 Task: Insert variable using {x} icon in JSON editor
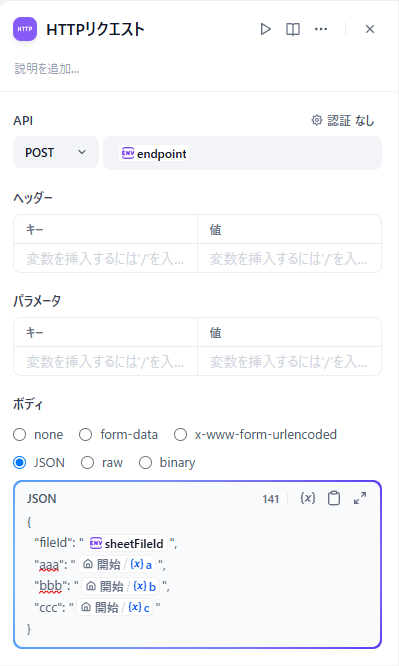coord(308,498)
